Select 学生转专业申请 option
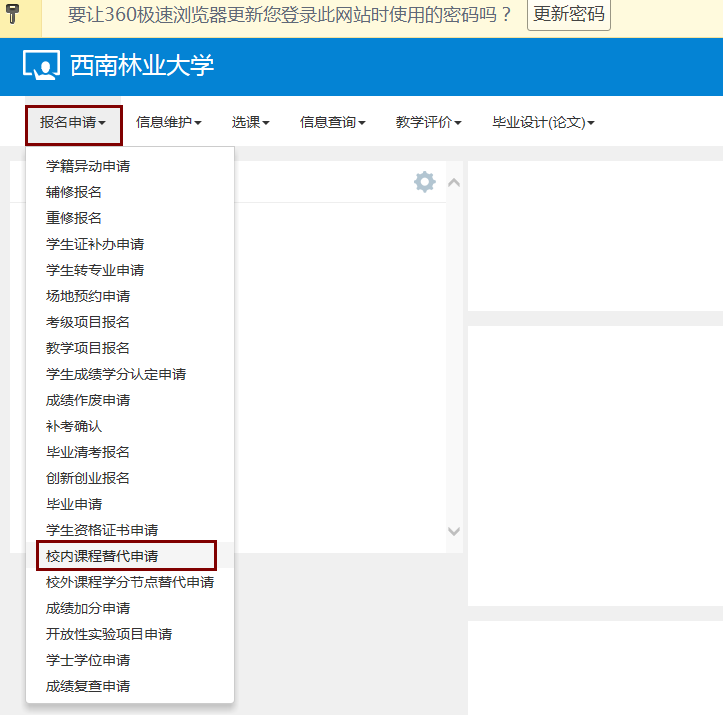The height and width of the screenshot is (715, 723). 95,270
